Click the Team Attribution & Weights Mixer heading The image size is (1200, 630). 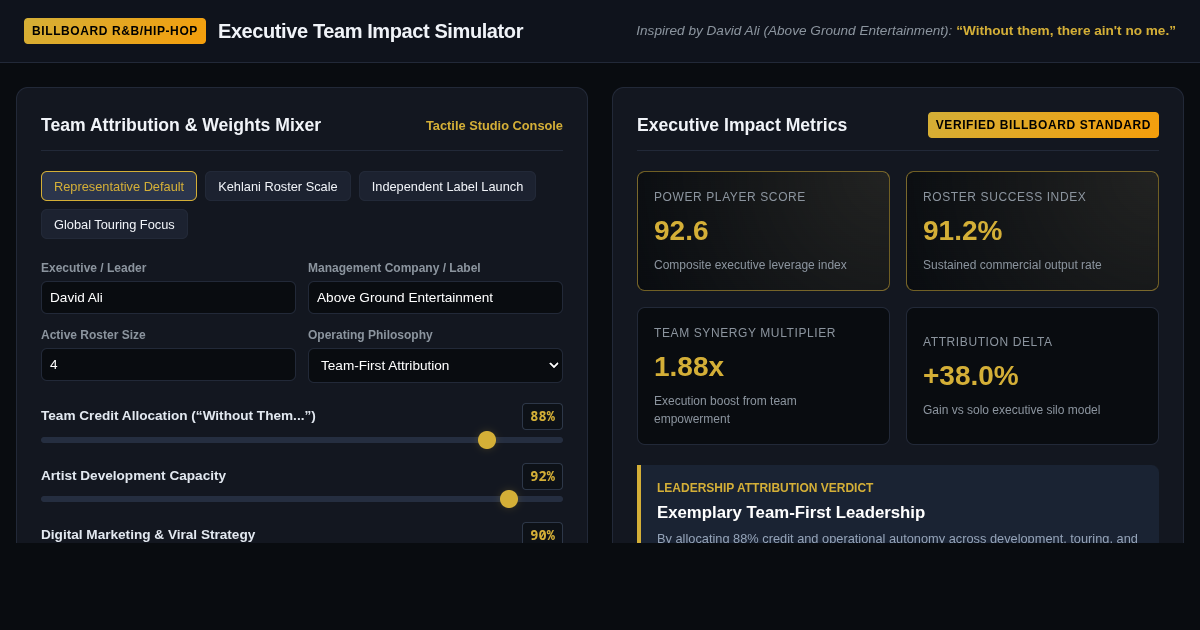181,125
